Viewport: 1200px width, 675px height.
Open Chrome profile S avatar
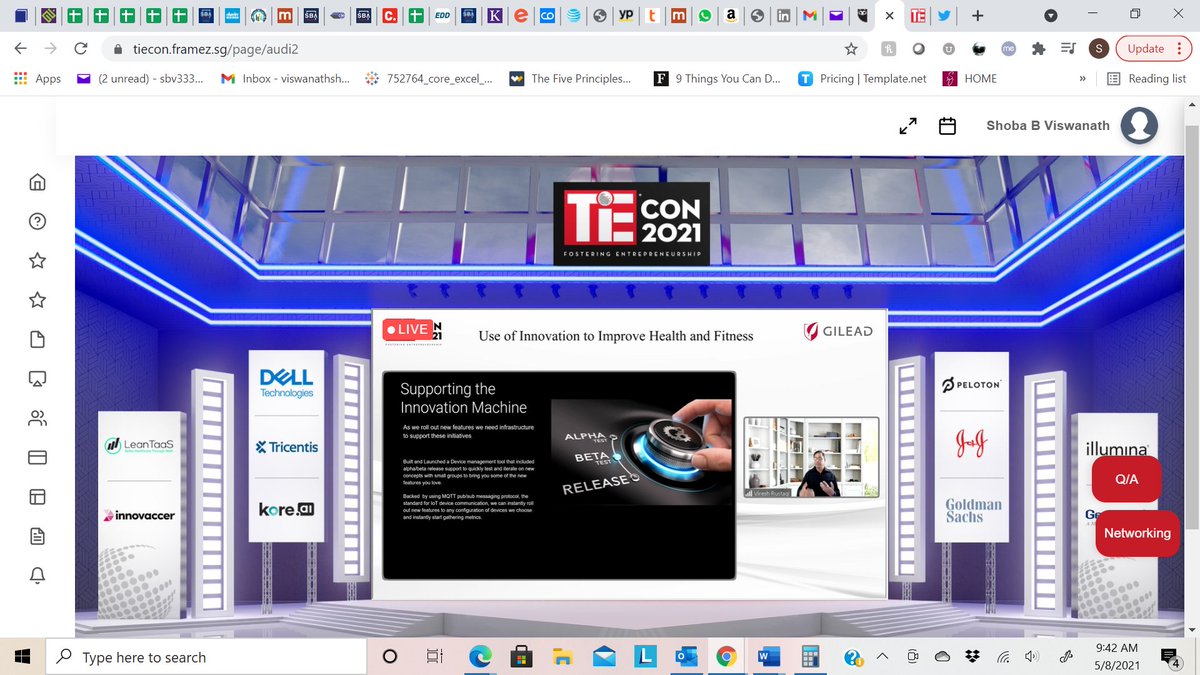click(1099, 49)
